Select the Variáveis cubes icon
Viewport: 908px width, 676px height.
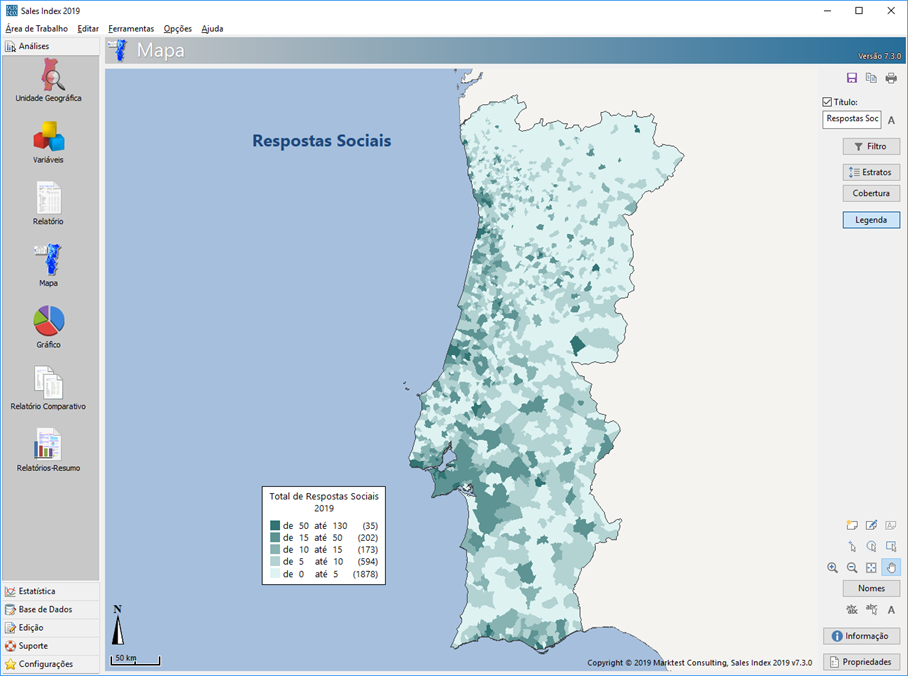click(49, 142)
